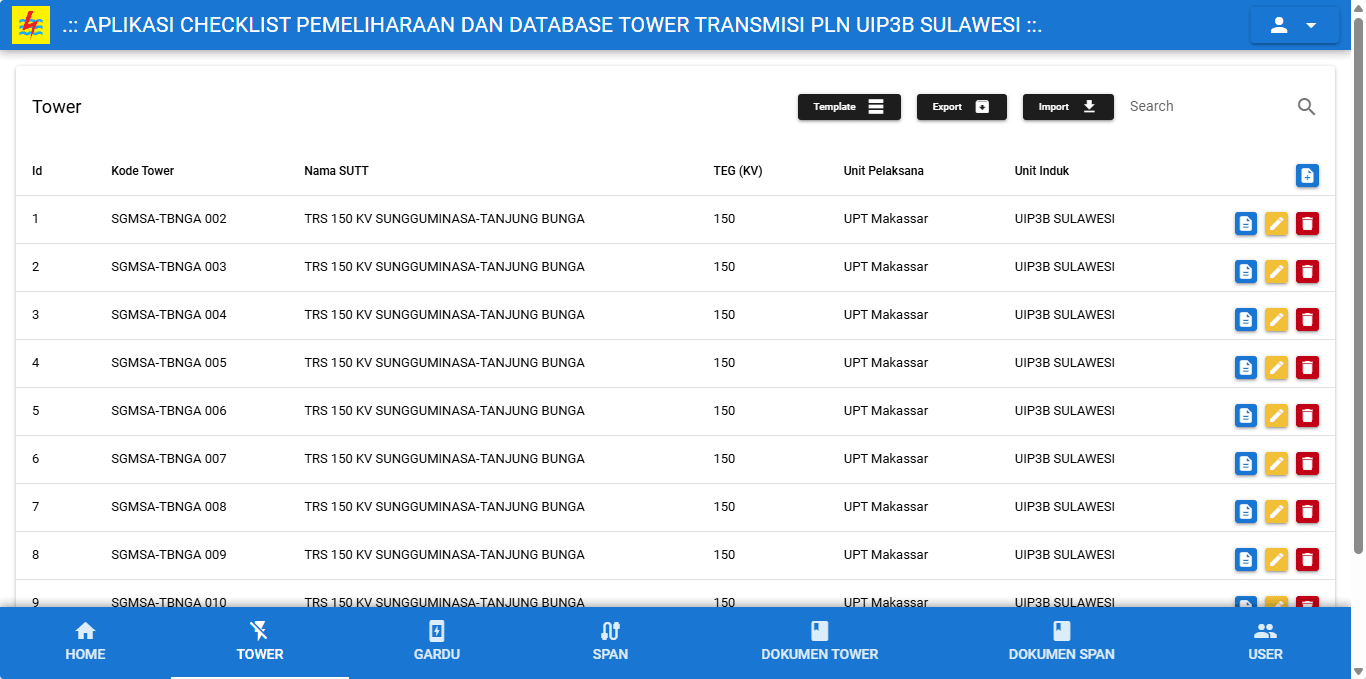The width and height of the screenshot is (1366, 679).
Task: View details of SGMSA-TBNGA 008
Action: [x=1246, y=511]
